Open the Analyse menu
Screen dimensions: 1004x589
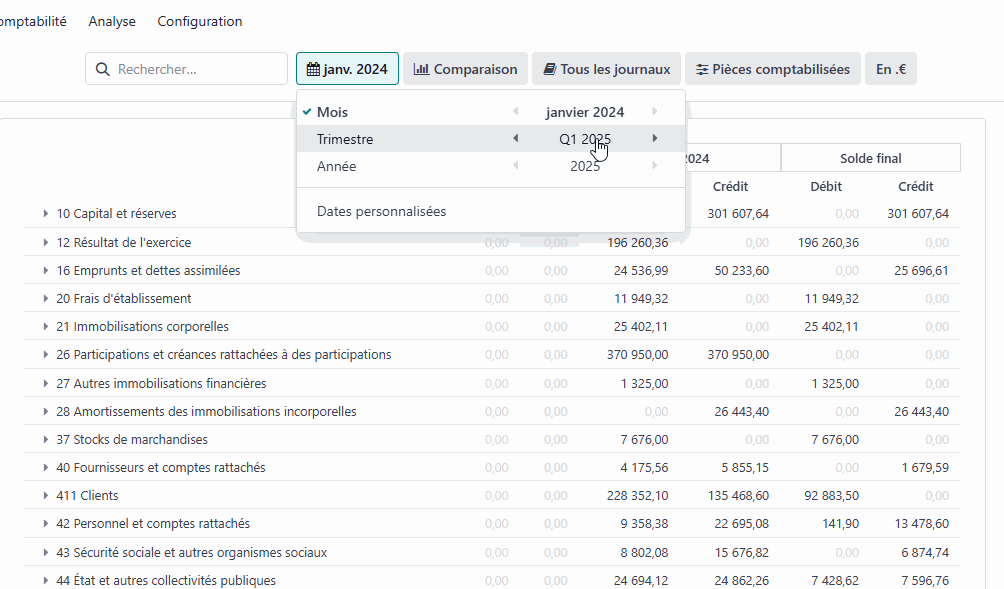click(x=111, y=21)
